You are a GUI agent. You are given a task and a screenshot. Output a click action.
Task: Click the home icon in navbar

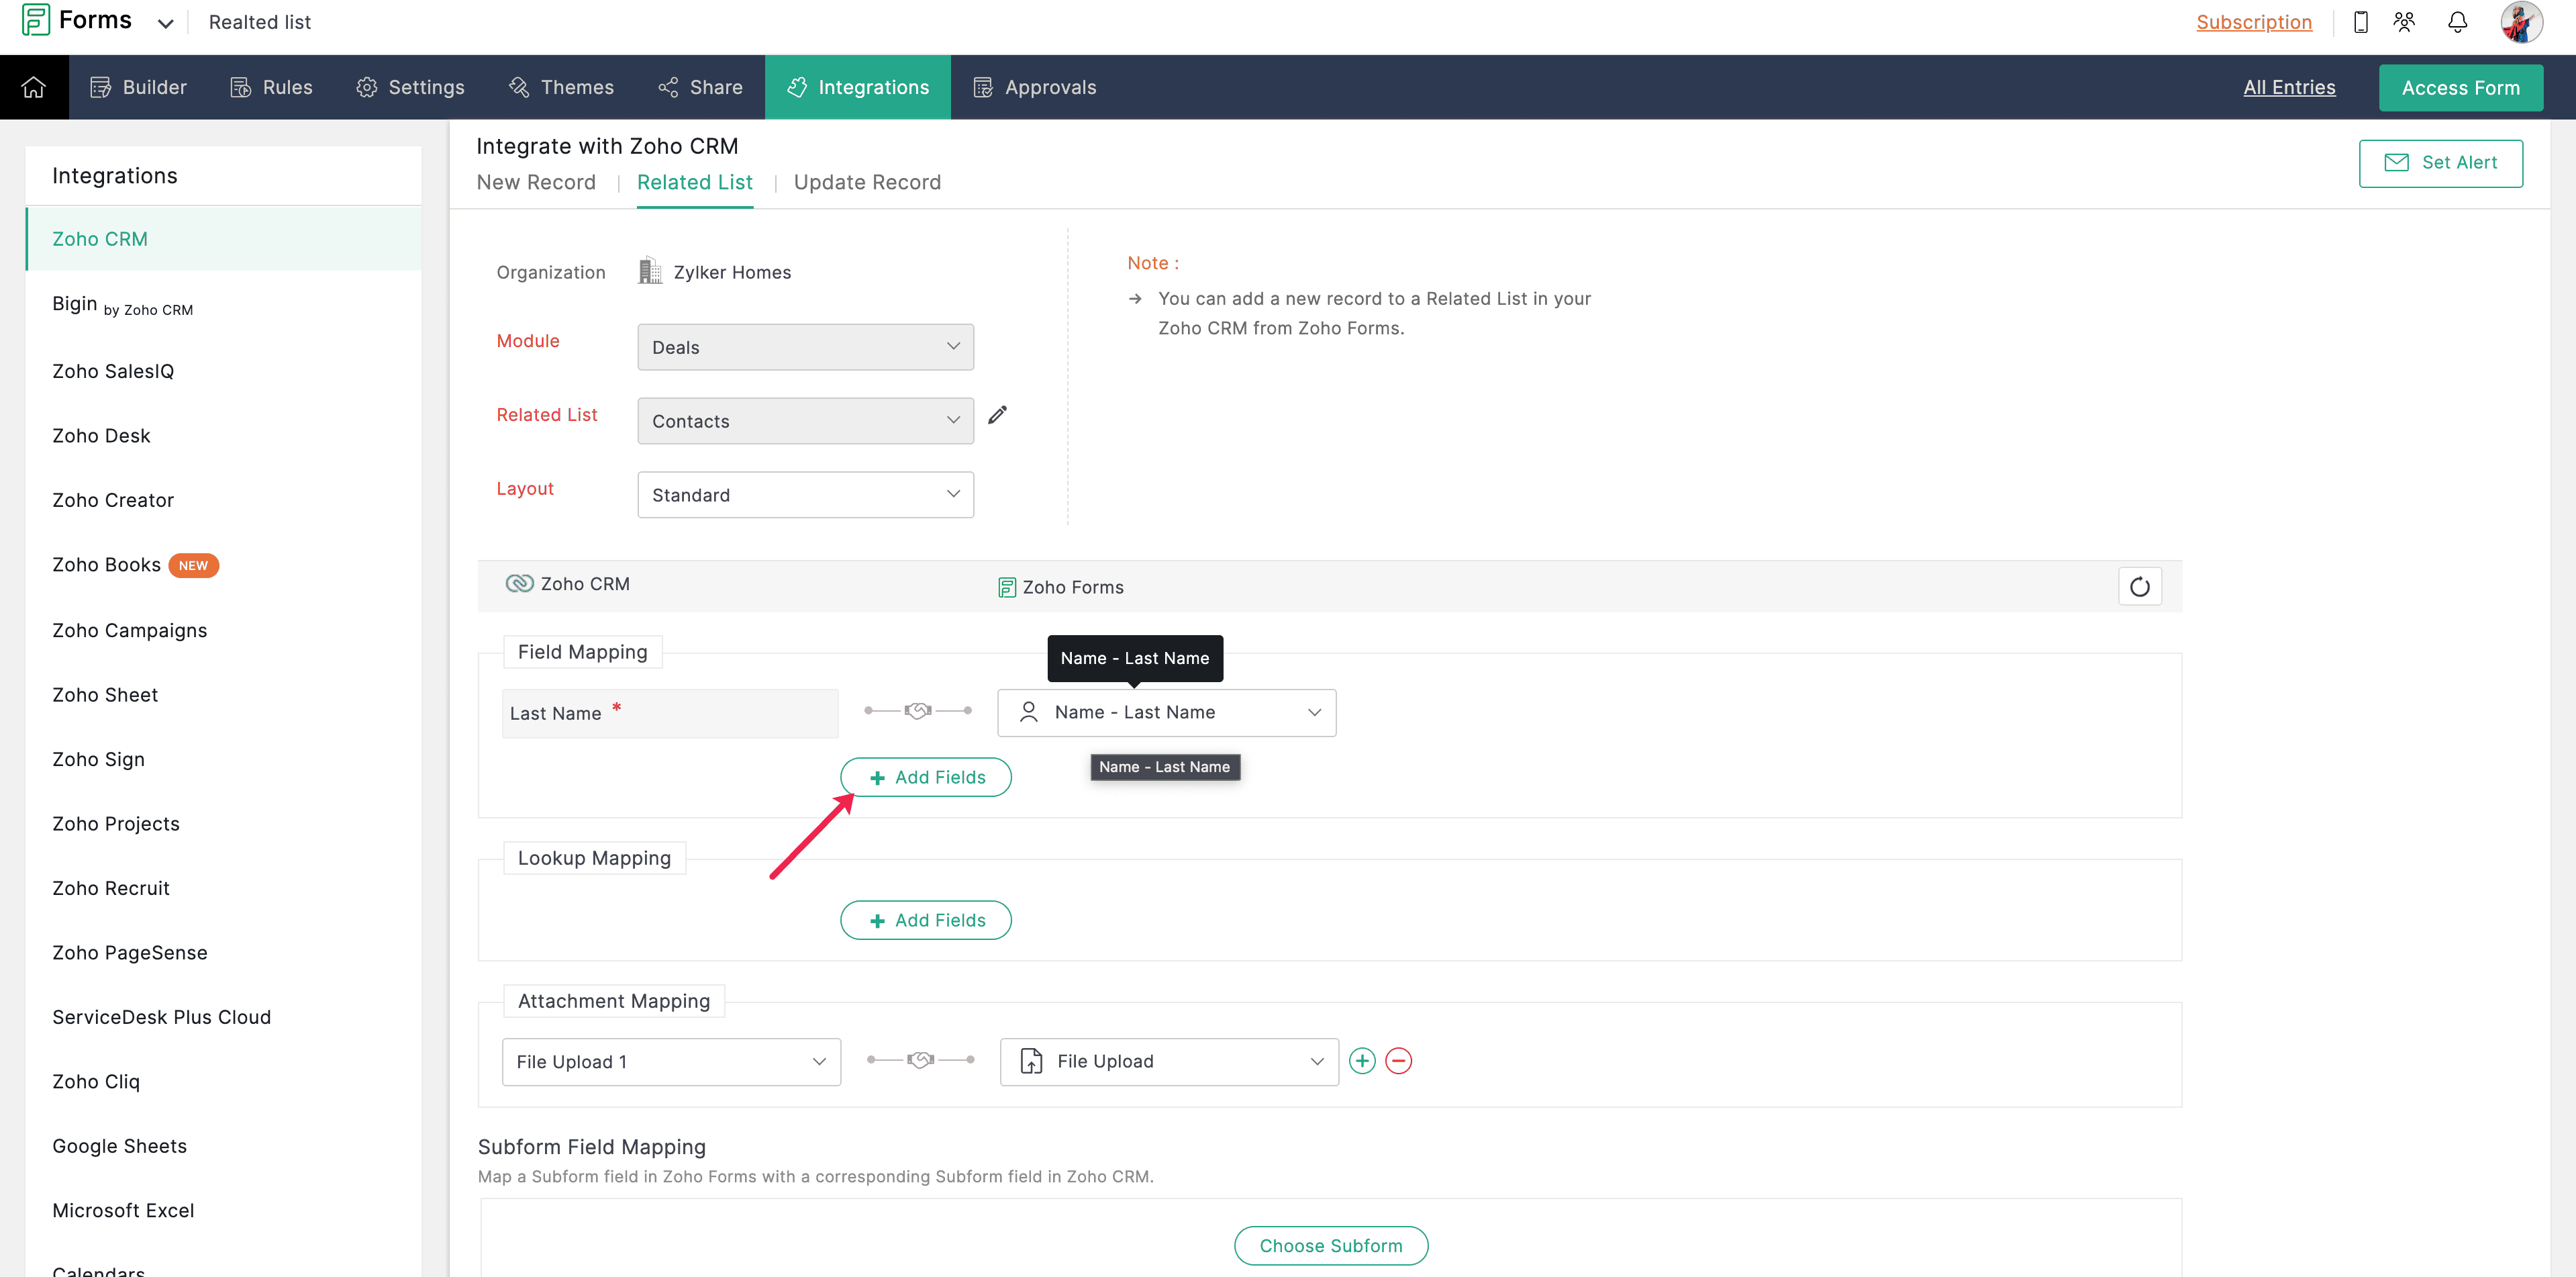pos(34,87)
